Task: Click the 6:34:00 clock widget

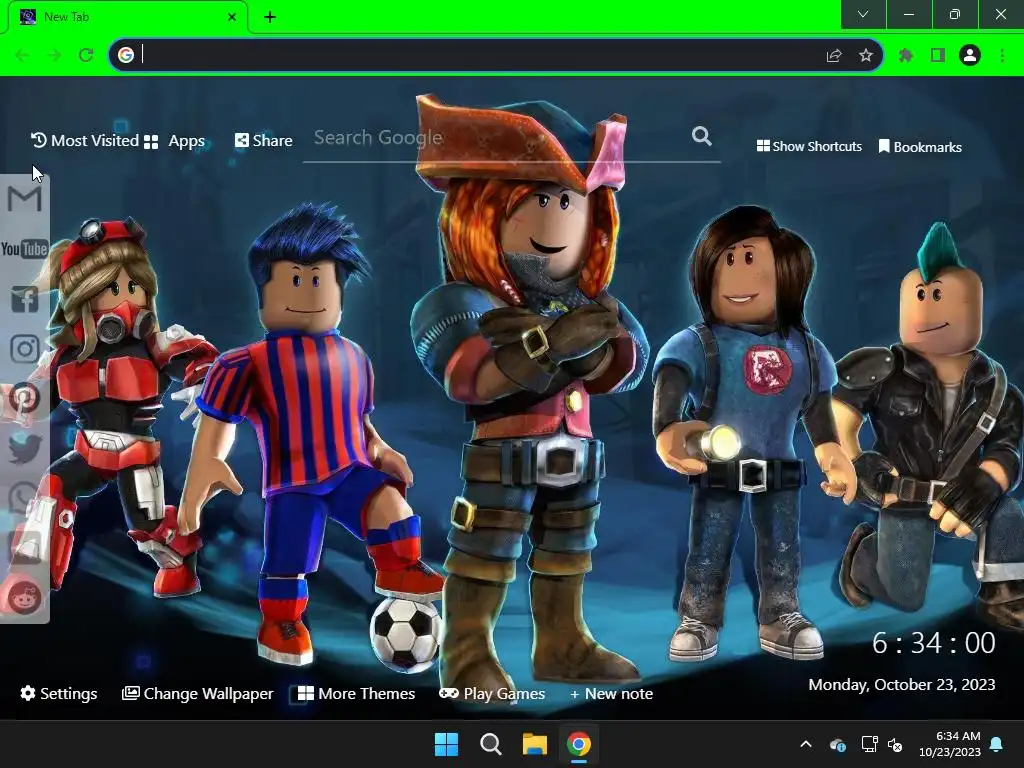Action: 934,643
